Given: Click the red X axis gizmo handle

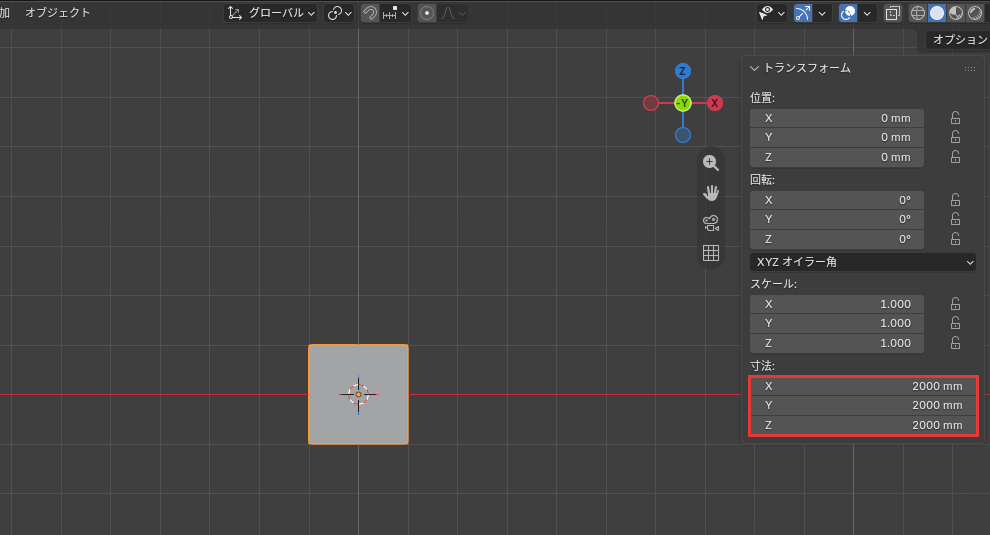Looking at the screenshot, I should click(x=715, y=103).
